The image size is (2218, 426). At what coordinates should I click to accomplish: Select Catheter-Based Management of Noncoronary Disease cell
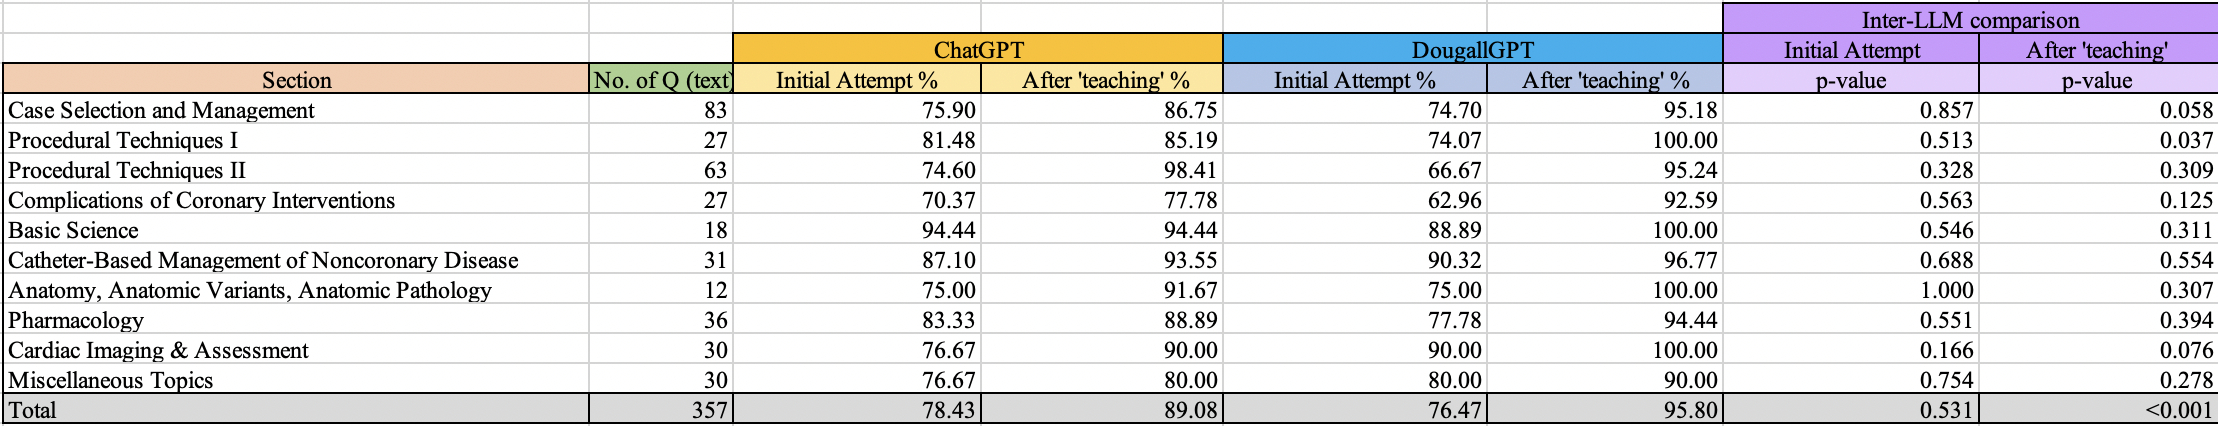(263, 260)
